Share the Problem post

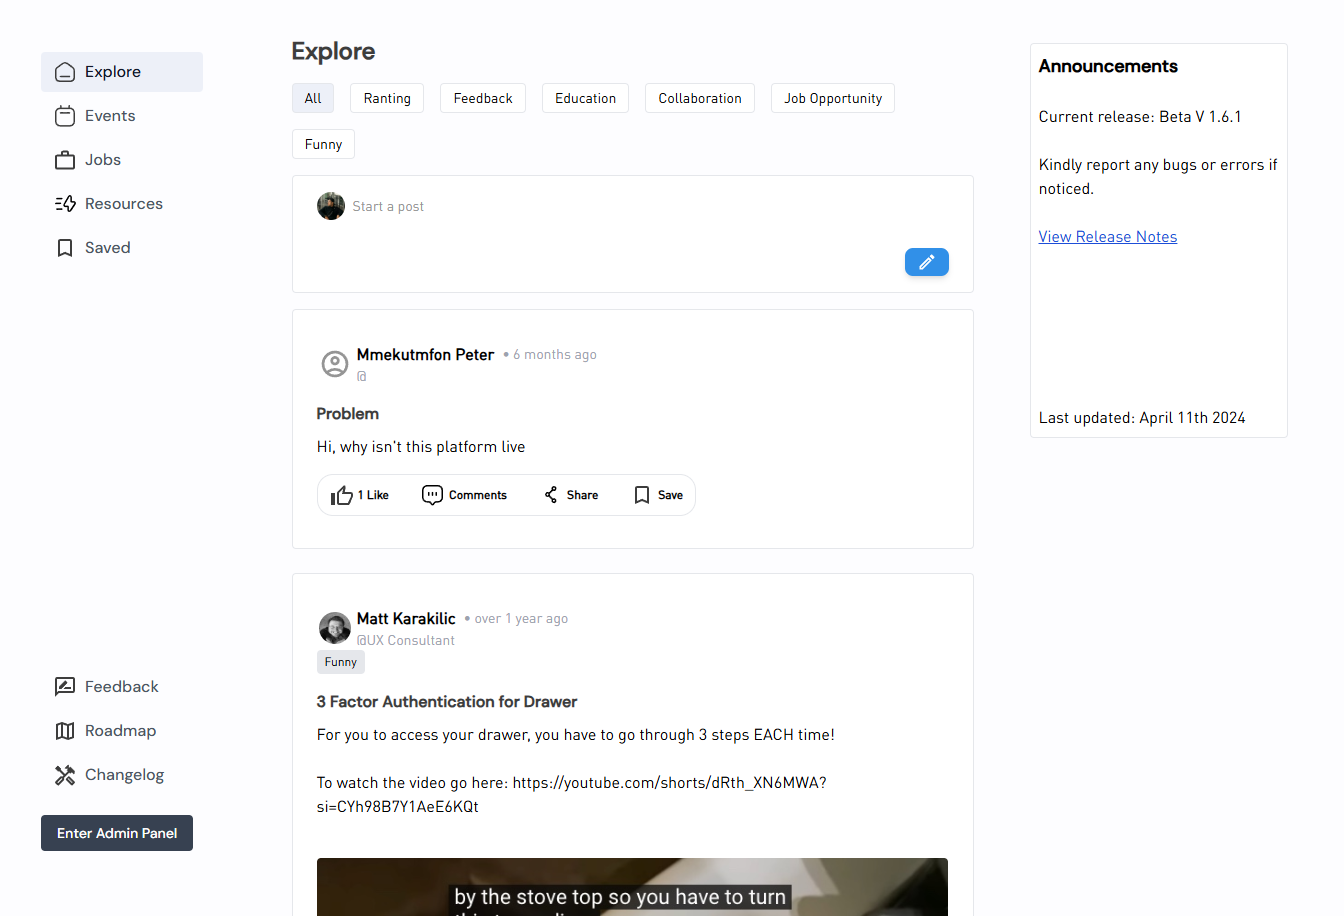pos(571,495)
